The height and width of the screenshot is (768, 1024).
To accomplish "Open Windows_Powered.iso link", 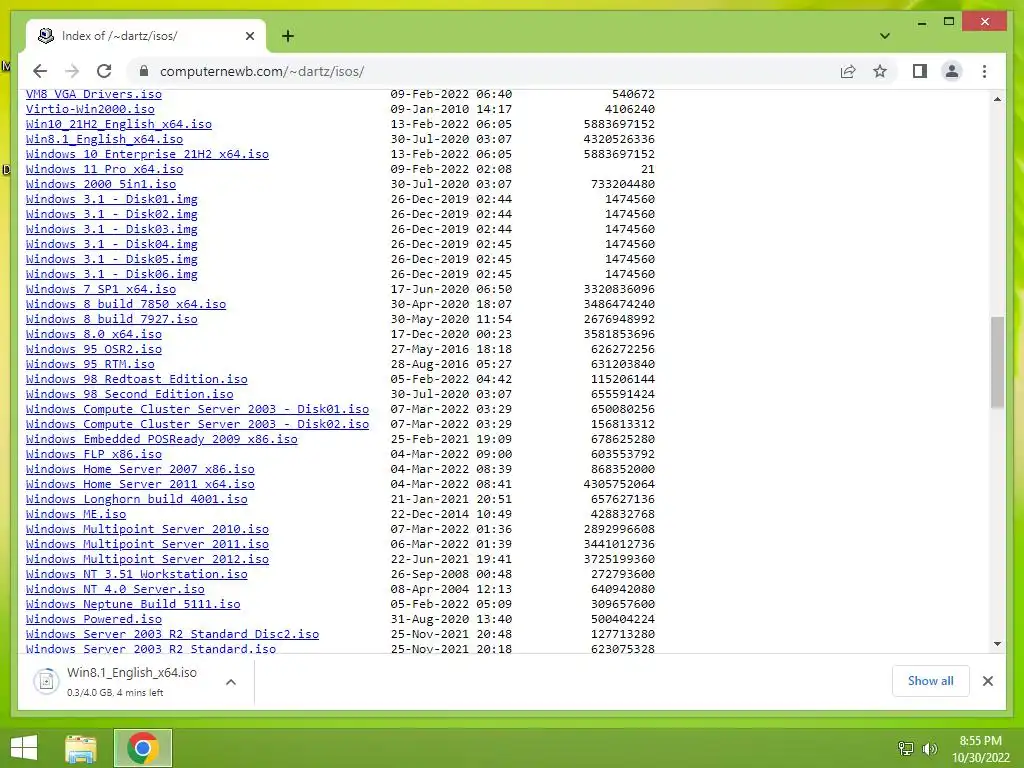I will point(94,620).
